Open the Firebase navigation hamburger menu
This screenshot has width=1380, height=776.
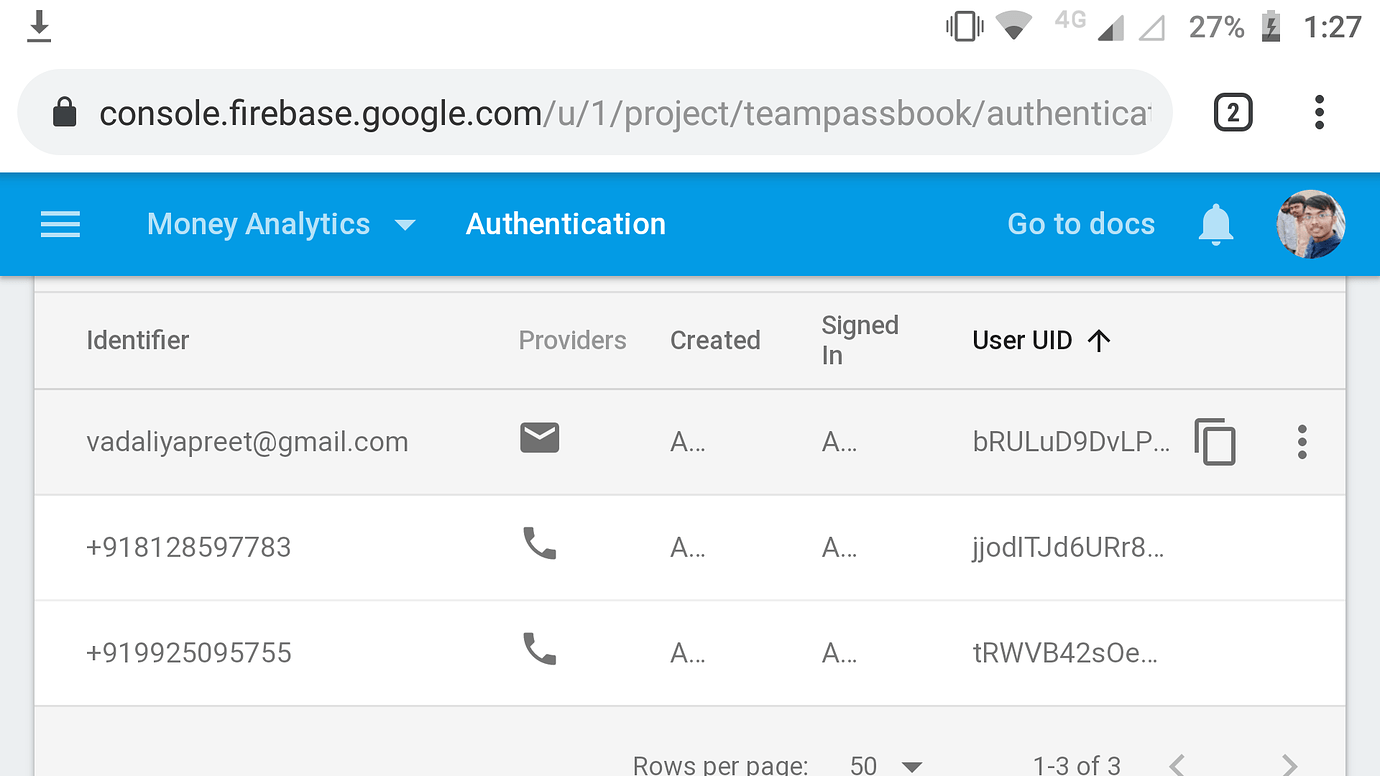pos(60,224)
